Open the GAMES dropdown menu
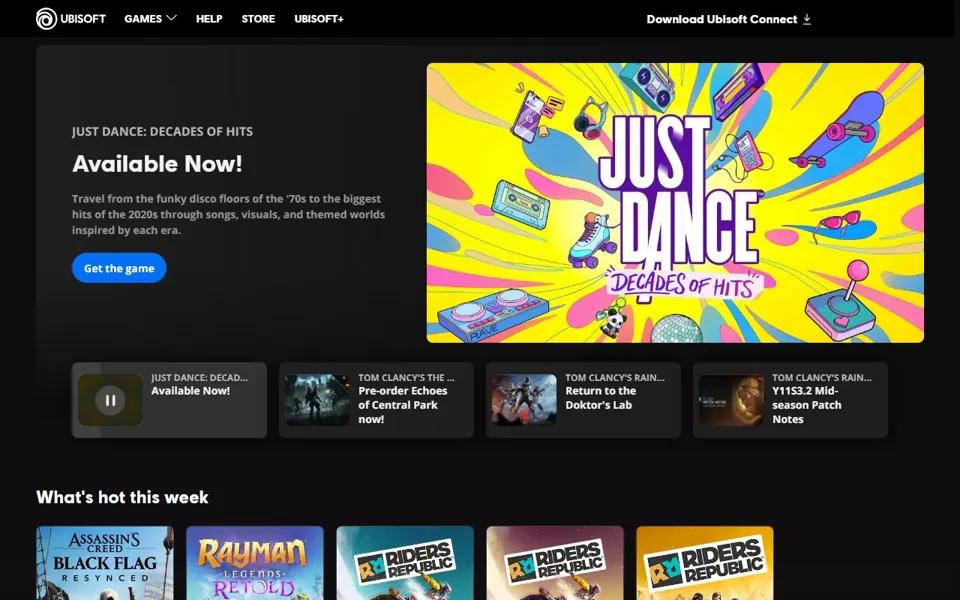The width and height of the screenshot is (960, 600). pos(150,18)
